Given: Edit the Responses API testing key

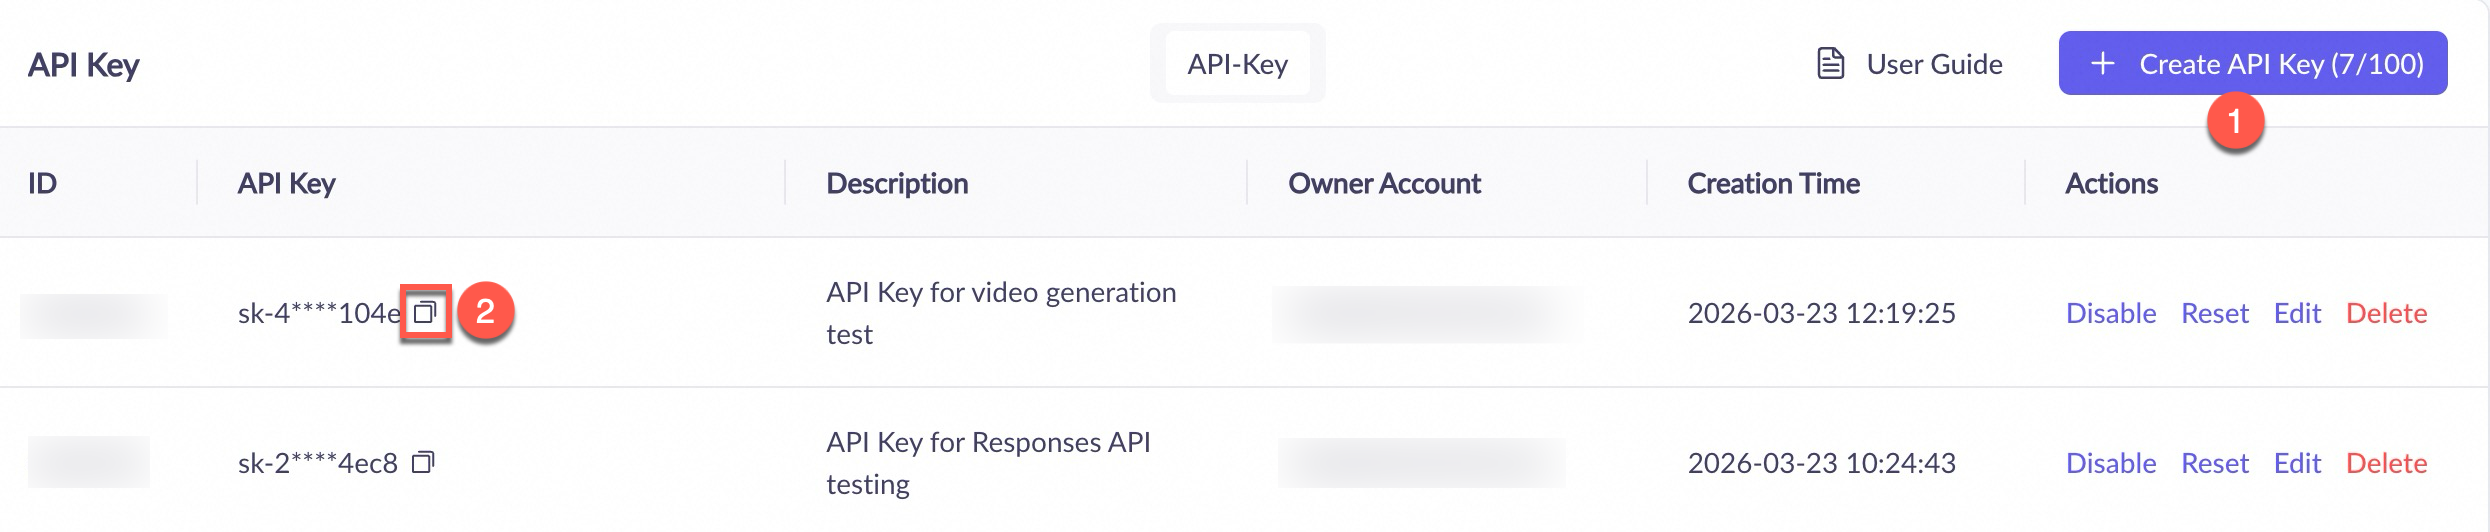Looking at the screenshot, I should [2297, 463].
